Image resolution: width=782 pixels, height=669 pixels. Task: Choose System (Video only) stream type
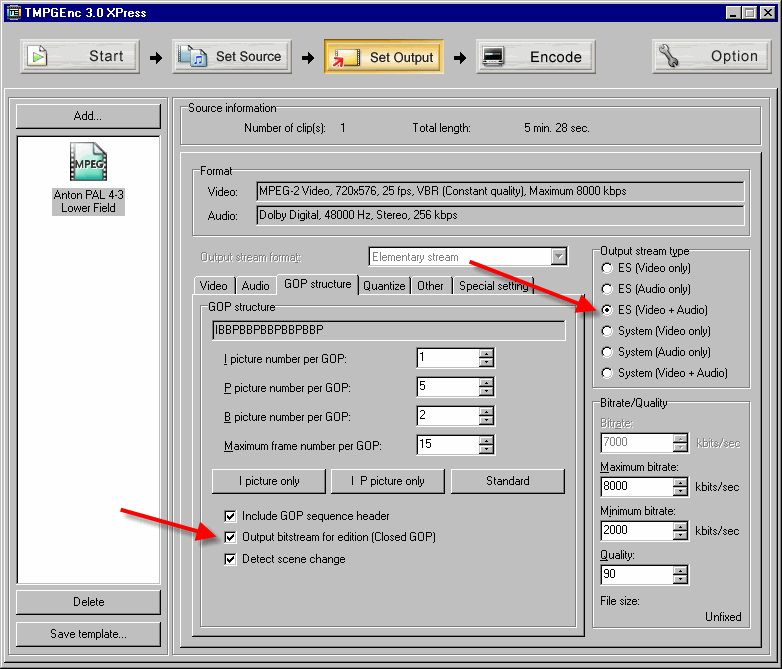point(607,331)
